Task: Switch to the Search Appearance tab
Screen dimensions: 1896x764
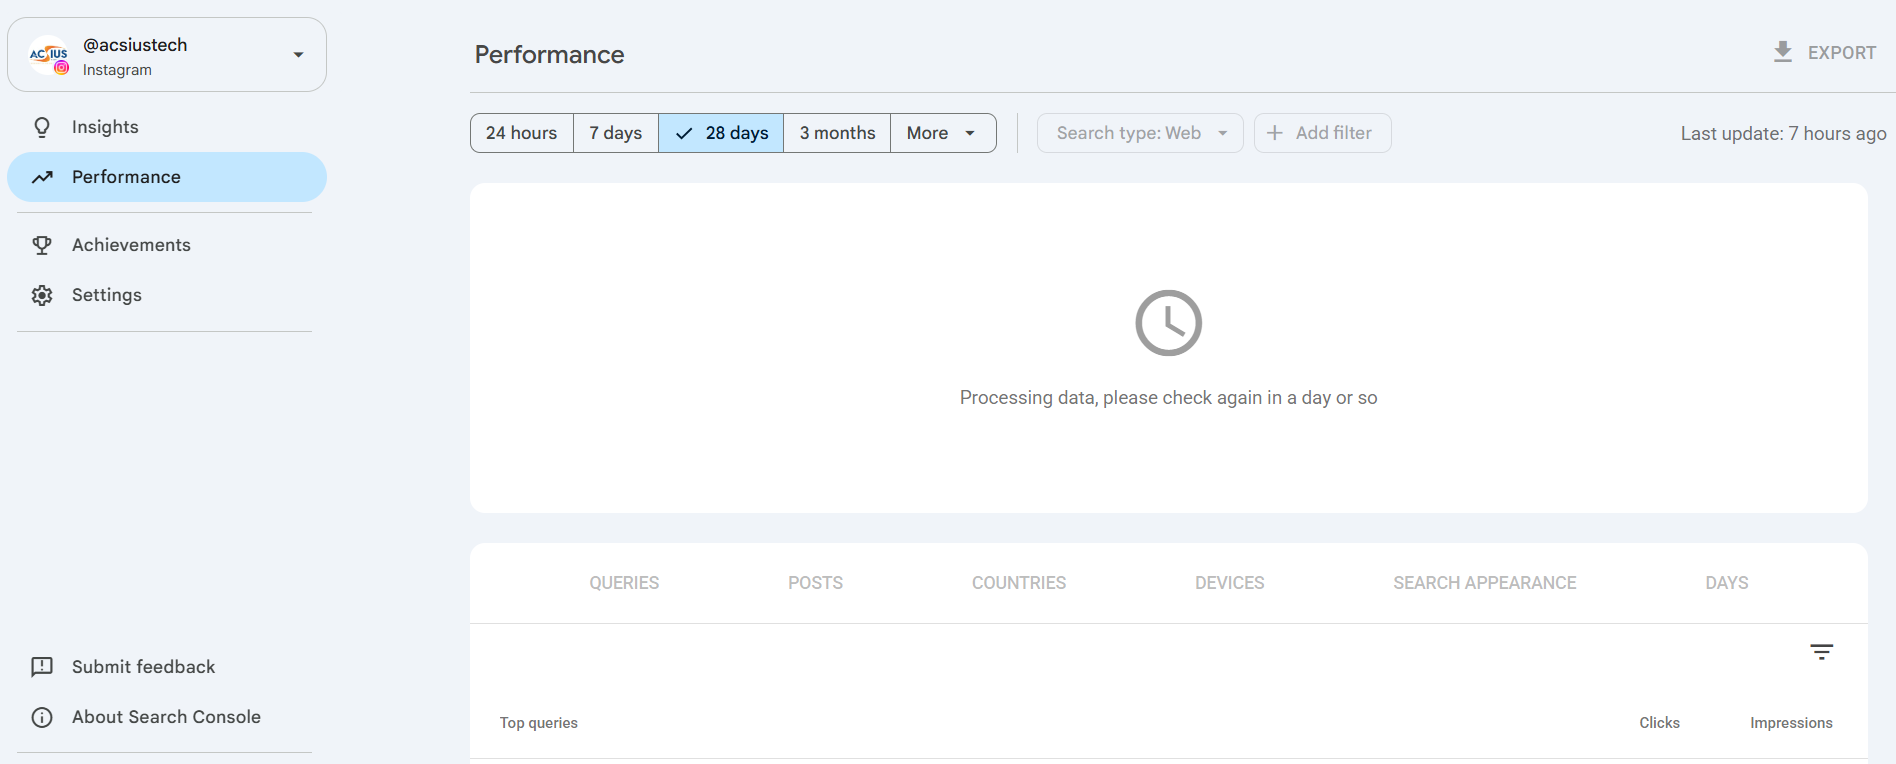Action: pyautogui.click(x=1485, y=583)
